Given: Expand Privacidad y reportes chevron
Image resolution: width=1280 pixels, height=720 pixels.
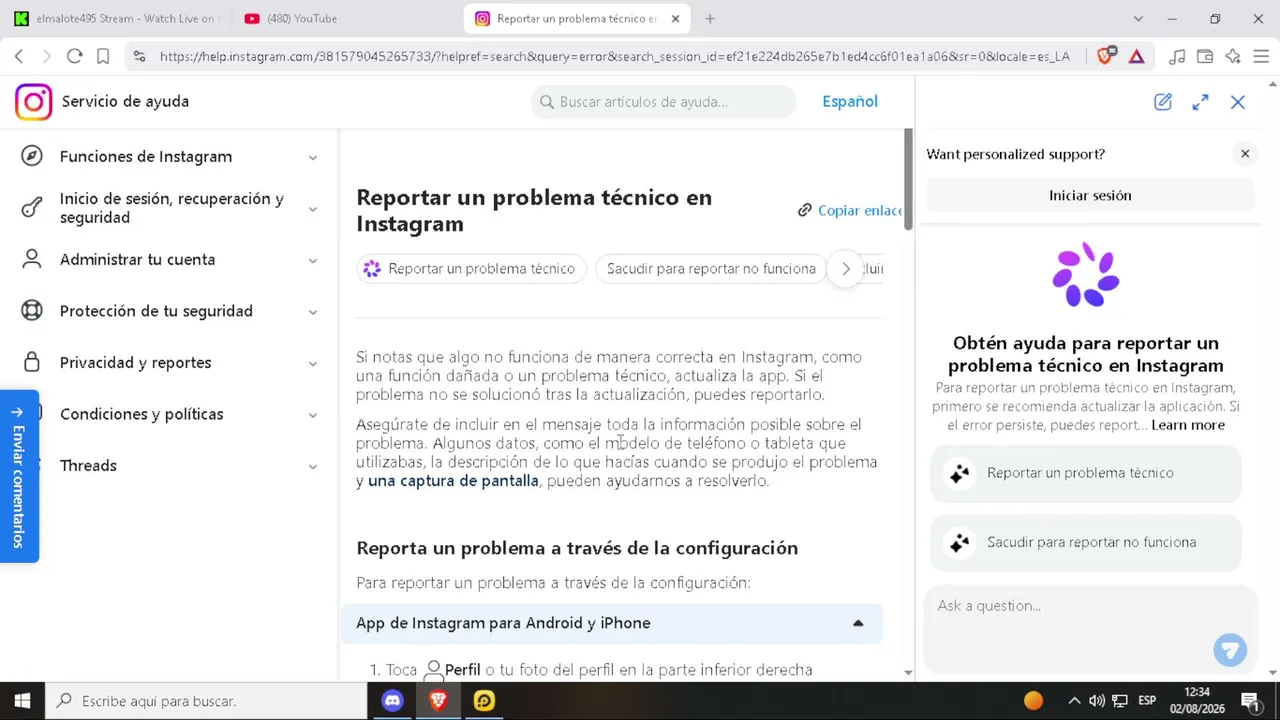Looking at the screenshot, I should [x=313, y=363].
